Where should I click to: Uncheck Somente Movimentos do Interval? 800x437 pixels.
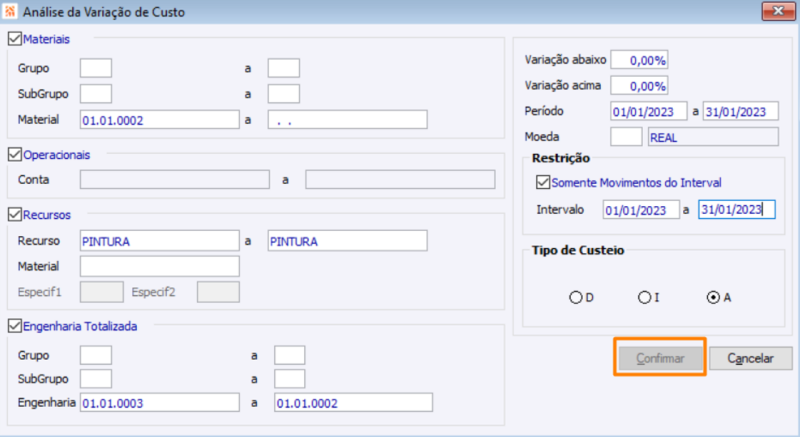pyautogui.click(x=543, y=182)
